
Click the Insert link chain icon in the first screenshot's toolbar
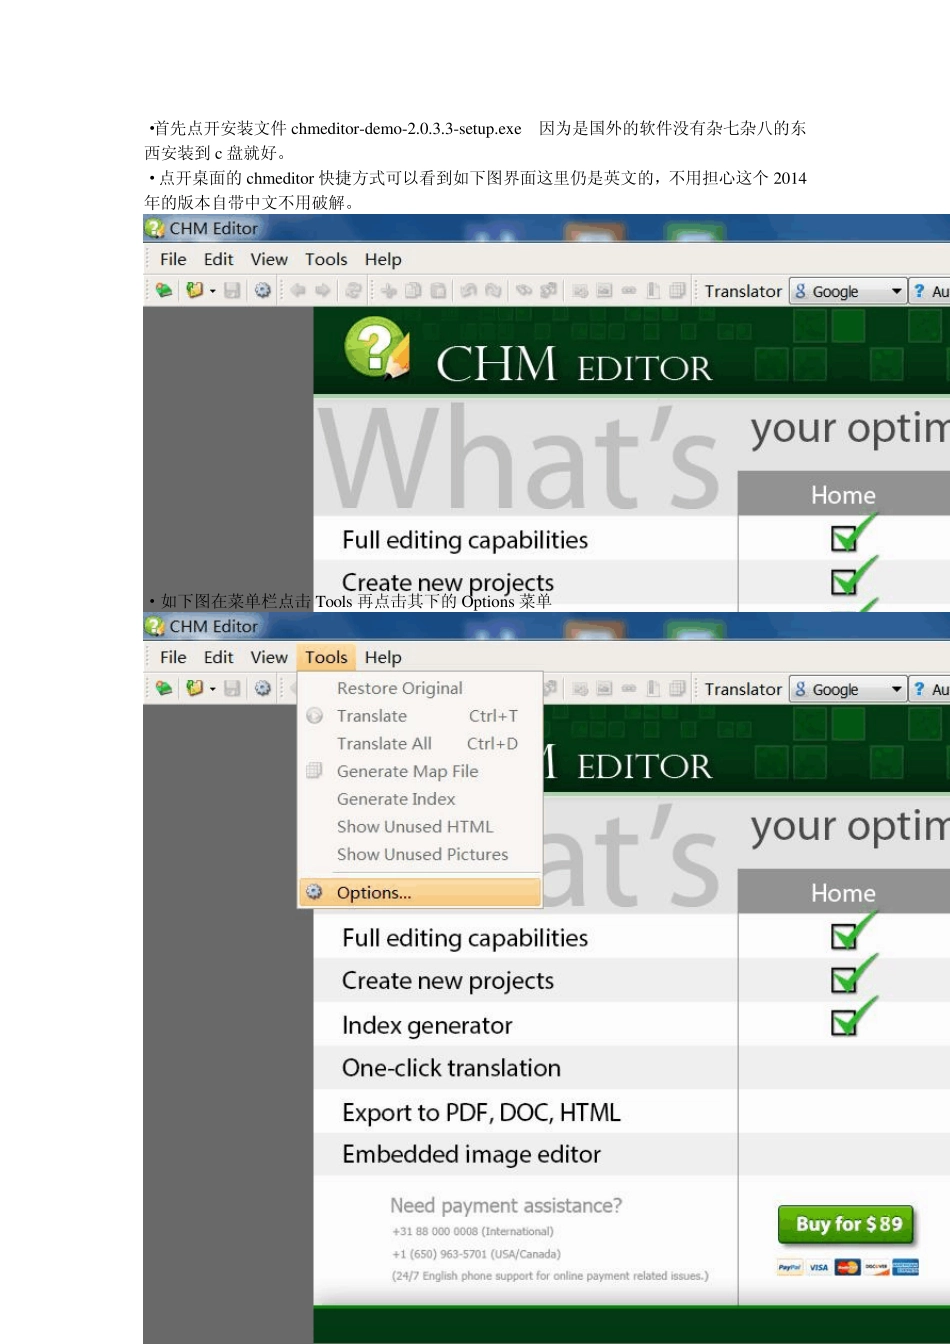(x=629, y=291)
